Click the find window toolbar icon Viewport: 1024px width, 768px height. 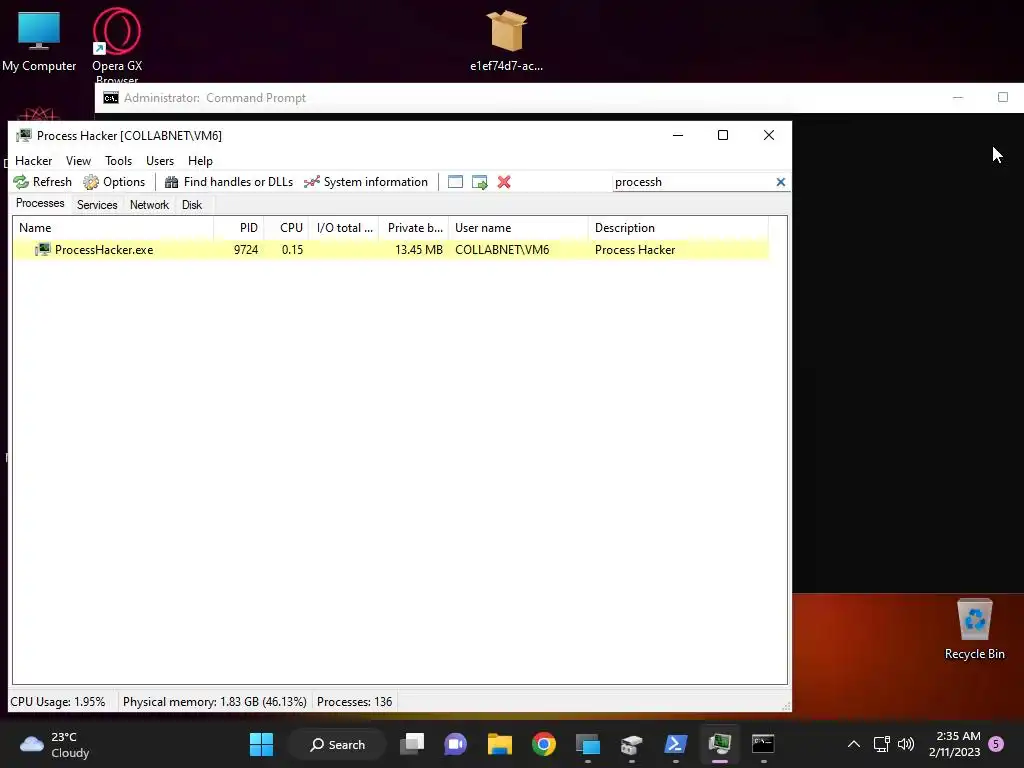pyautogui.click(x=455, y=182)
